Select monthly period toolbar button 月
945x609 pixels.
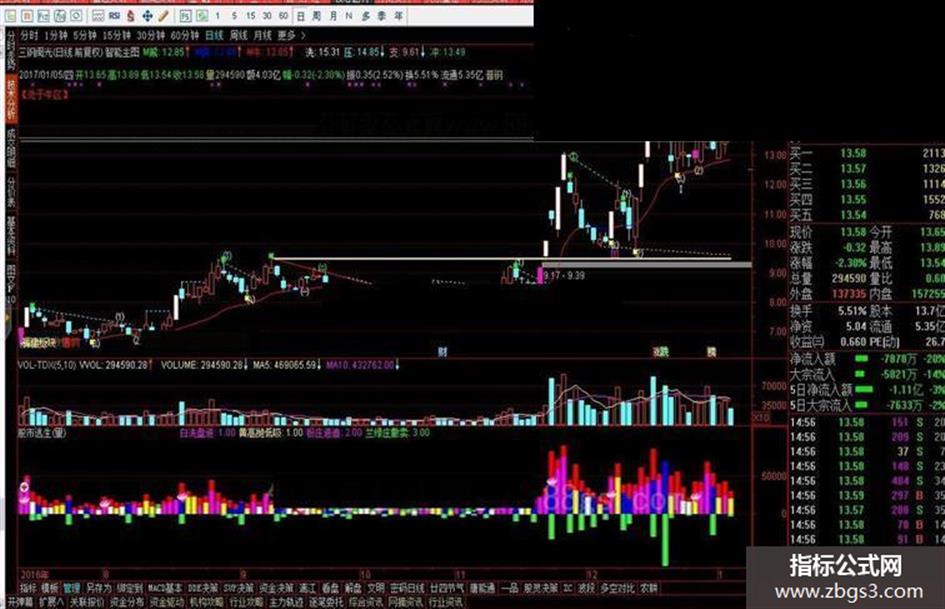tap(333, 16)
